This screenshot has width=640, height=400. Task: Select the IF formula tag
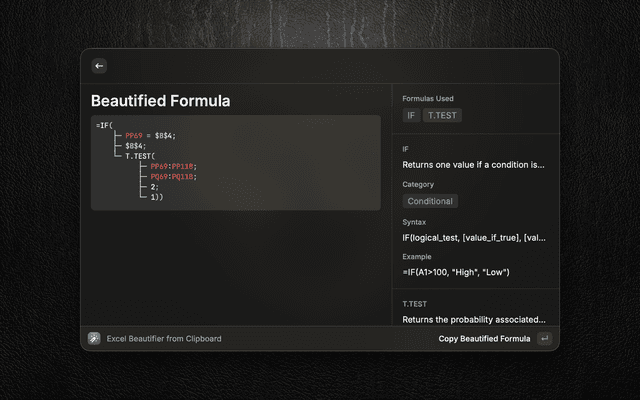[410, 116]
